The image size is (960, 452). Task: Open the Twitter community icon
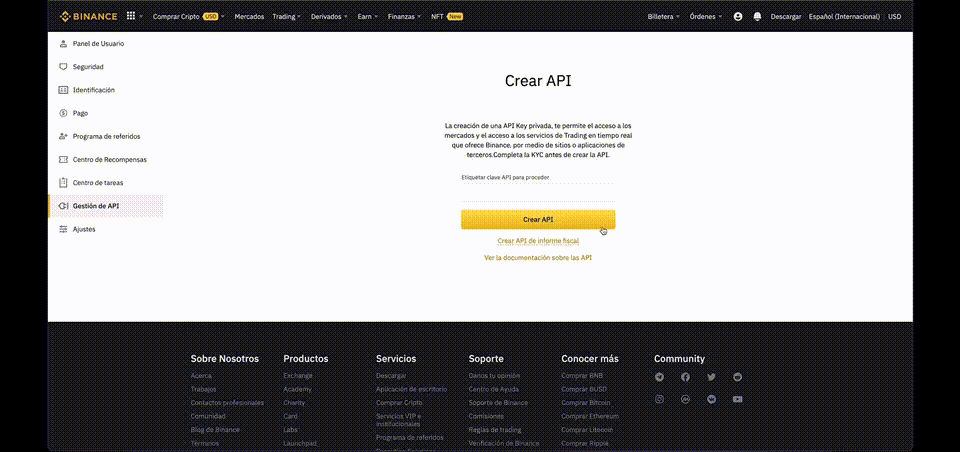click(x=711, y=377)
